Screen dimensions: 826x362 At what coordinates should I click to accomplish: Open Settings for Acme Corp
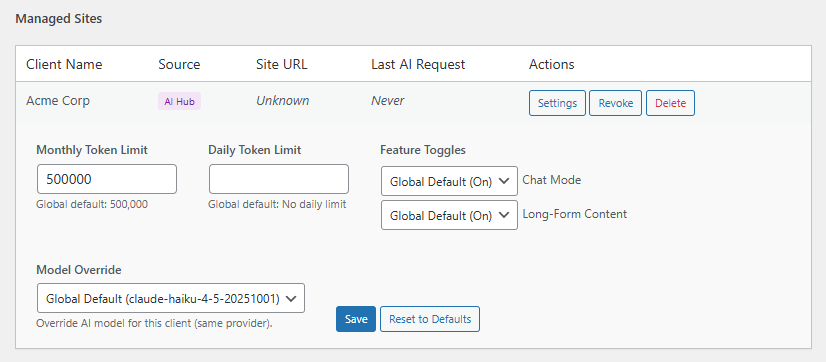pyautogui.click(x=557, y=103)
